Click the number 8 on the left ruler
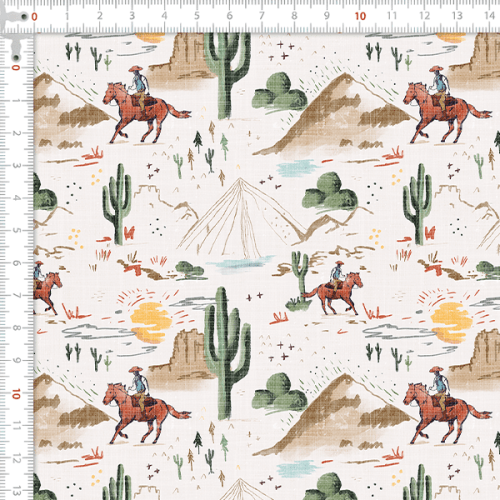 click(16, 328)
